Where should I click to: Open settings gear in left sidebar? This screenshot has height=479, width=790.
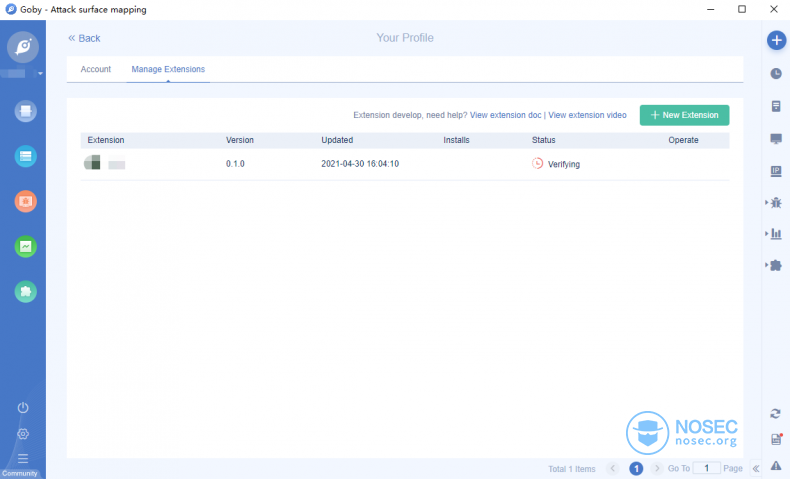point(23,434)
